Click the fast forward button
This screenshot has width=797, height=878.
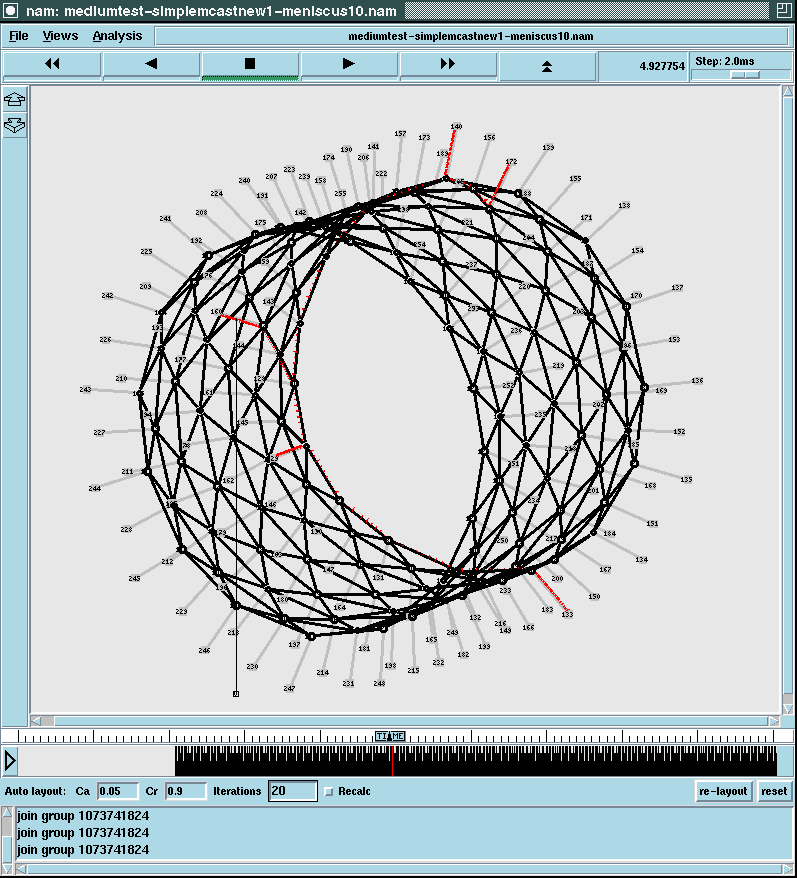coord(448,64)
